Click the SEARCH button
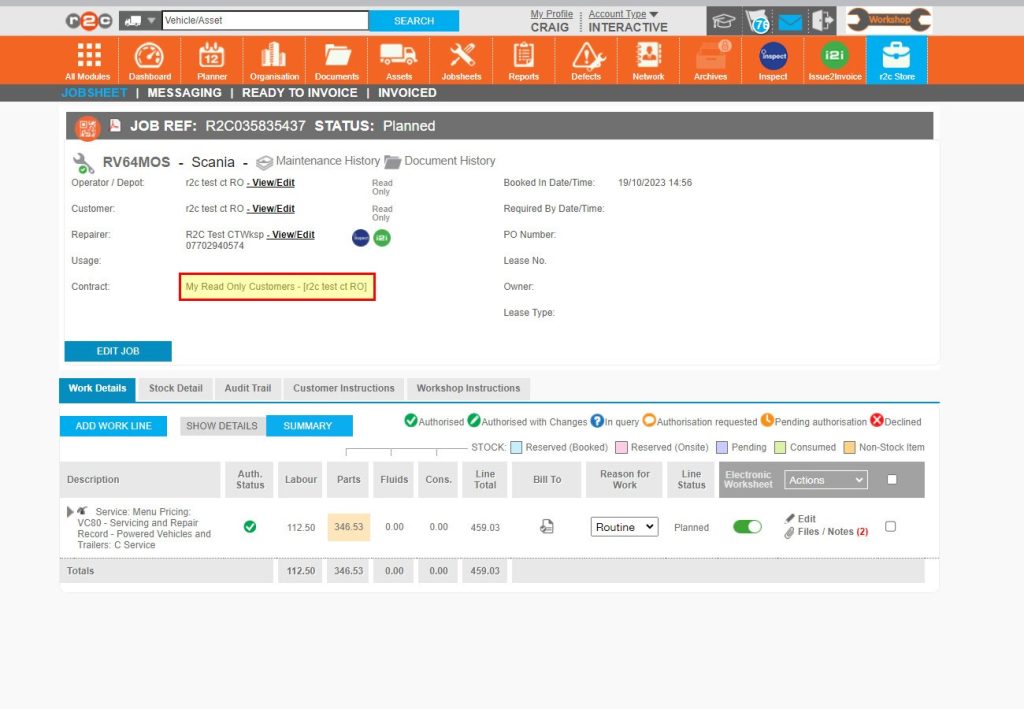This screenshot has width=1024, height=709. (x=413, y=21)
